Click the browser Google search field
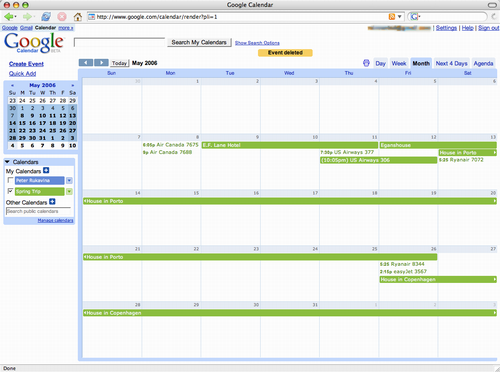Image resolution: width=500 pixels, height=372 pixels. click(453, 17)
